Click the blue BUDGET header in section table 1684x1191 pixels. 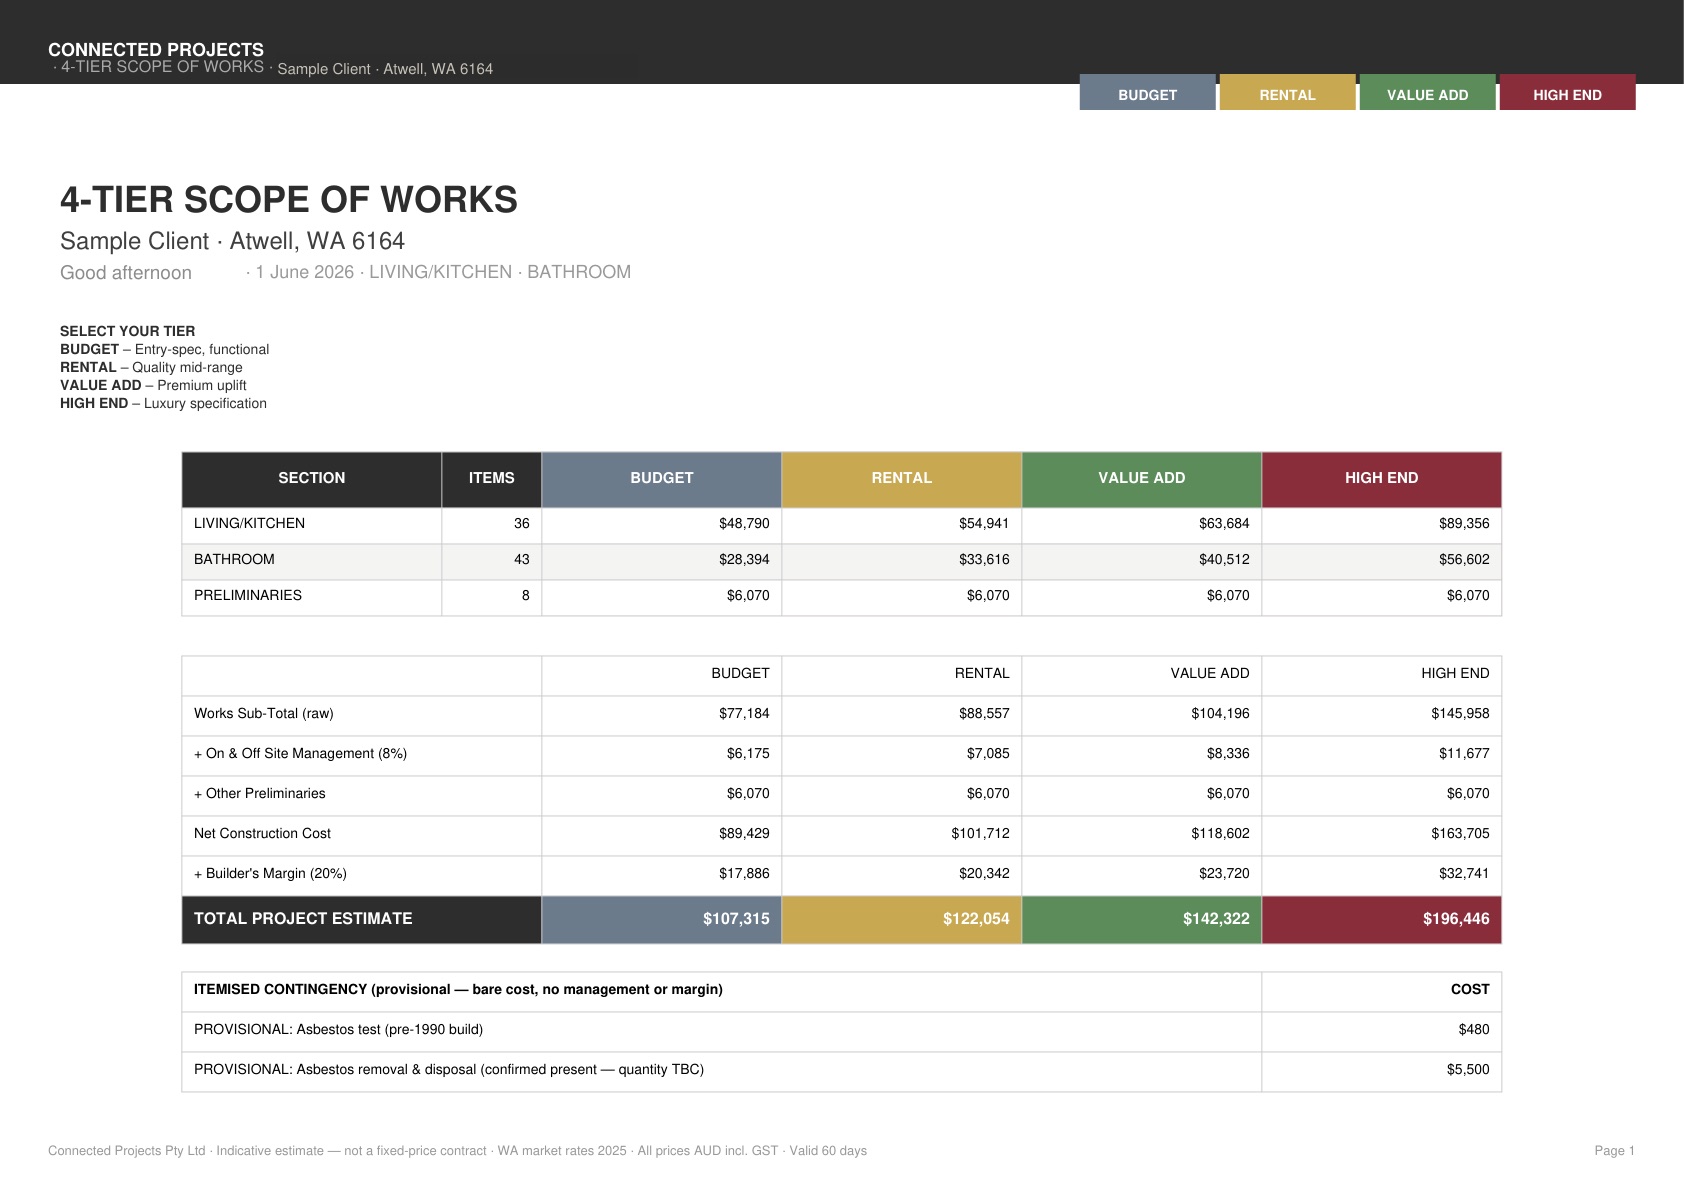pyautogui.click(x=662, y=478)
